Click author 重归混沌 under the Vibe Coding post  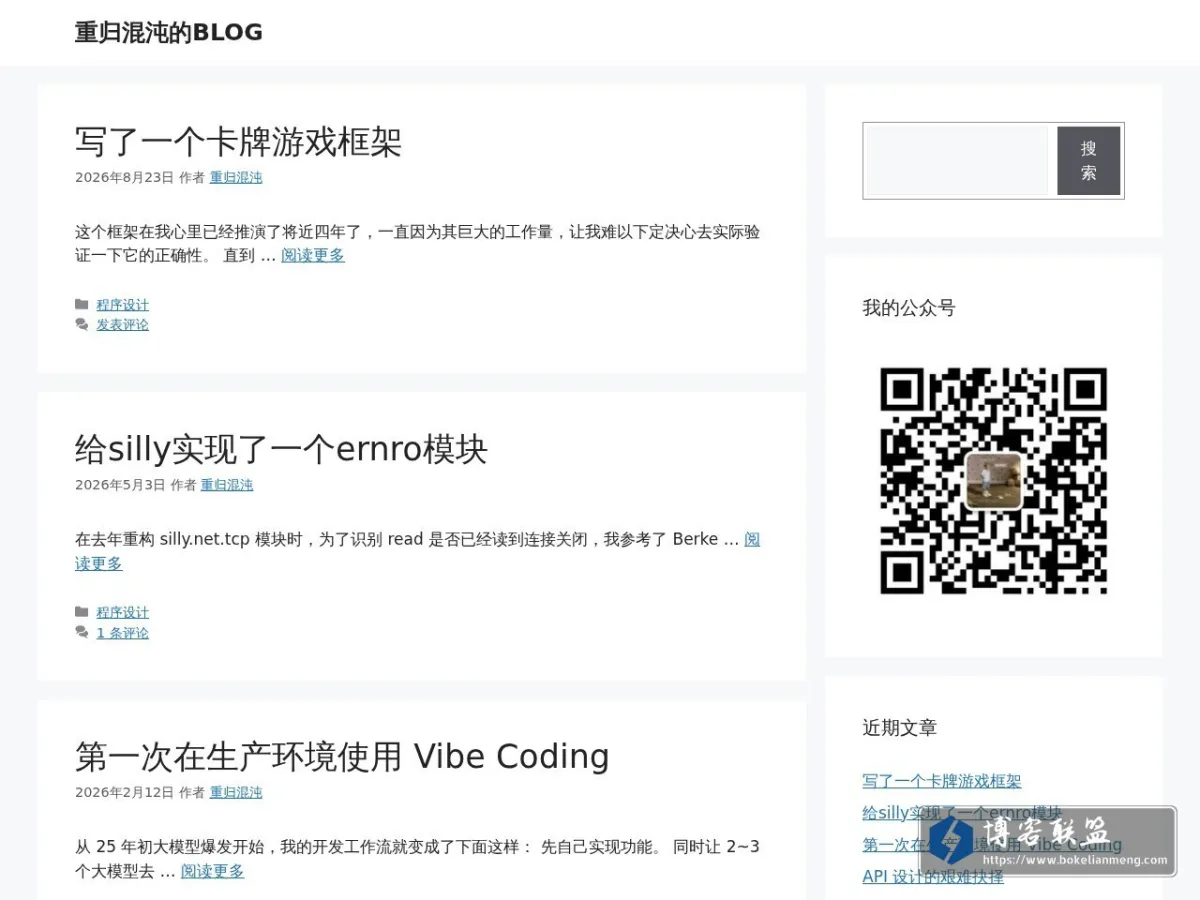[x=236, y=792]
